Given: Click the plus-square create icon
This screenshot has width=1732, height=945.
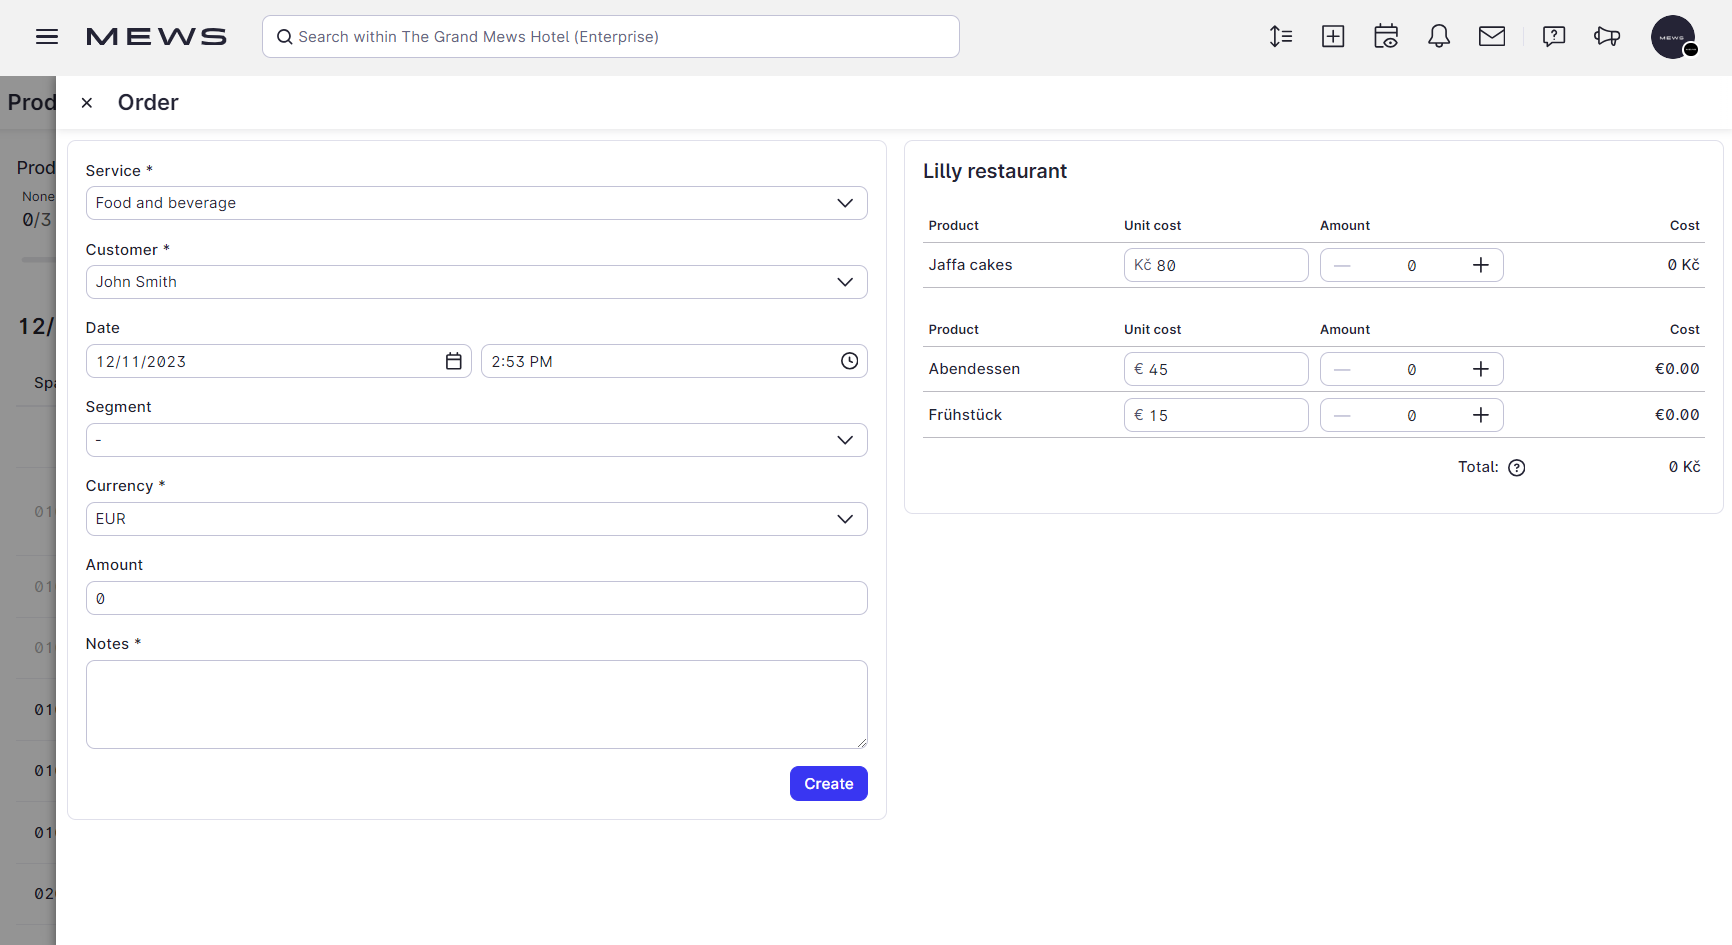Looking at the screenshot, I should pos(1333,37).
